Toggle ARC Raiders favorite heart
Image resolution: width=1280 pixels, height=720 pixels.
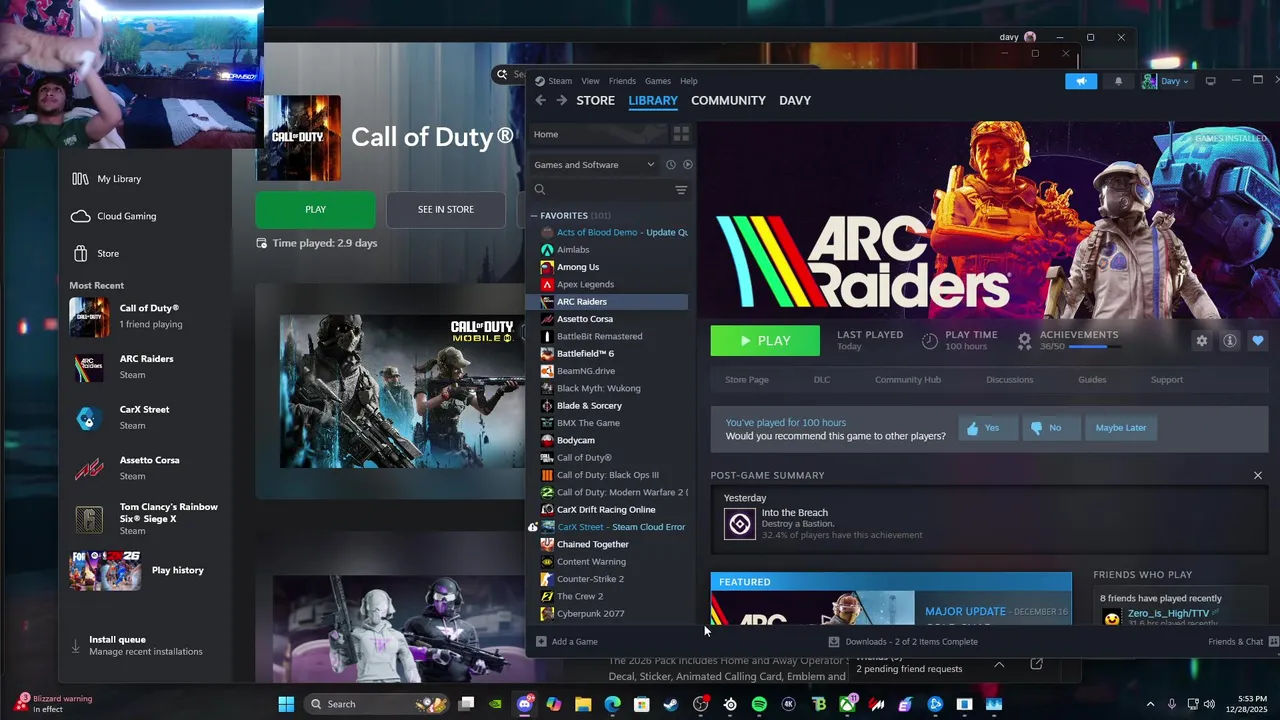tap(1257, 341)
